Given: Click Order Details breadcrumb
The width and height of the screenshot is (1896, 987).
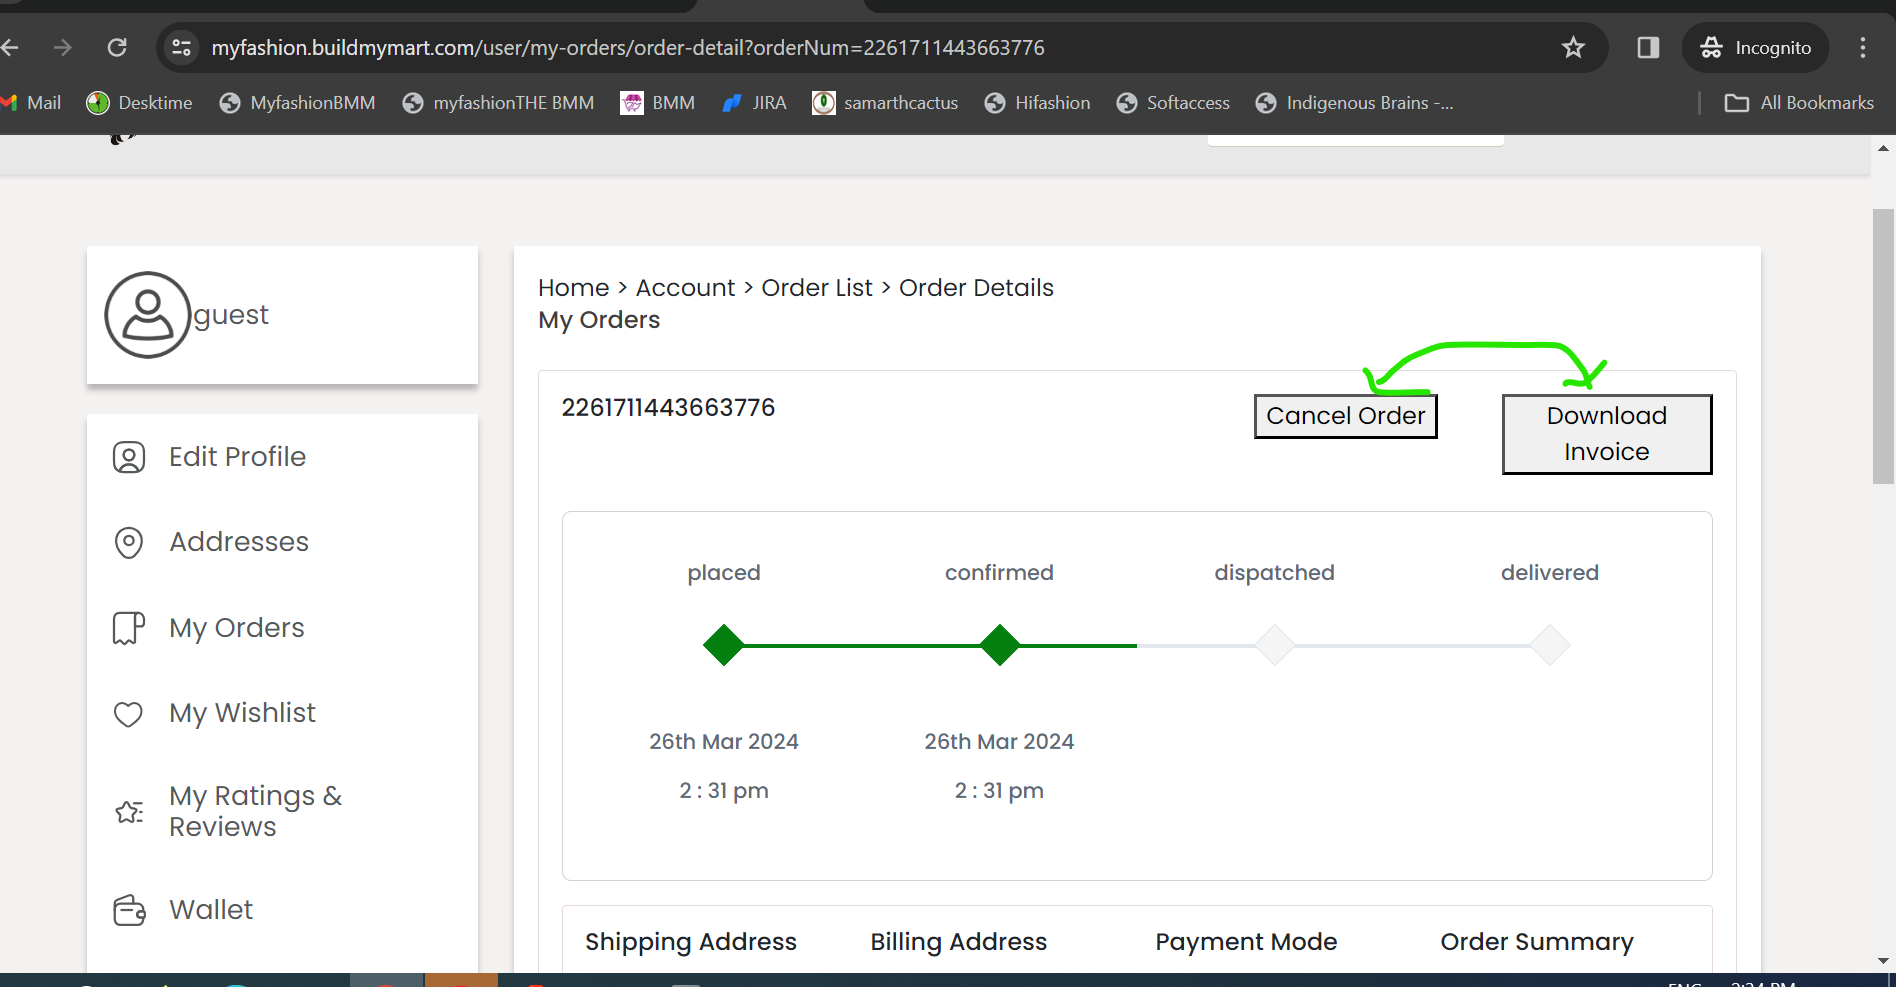Looking at the screenshot, I should coord(976,288).
